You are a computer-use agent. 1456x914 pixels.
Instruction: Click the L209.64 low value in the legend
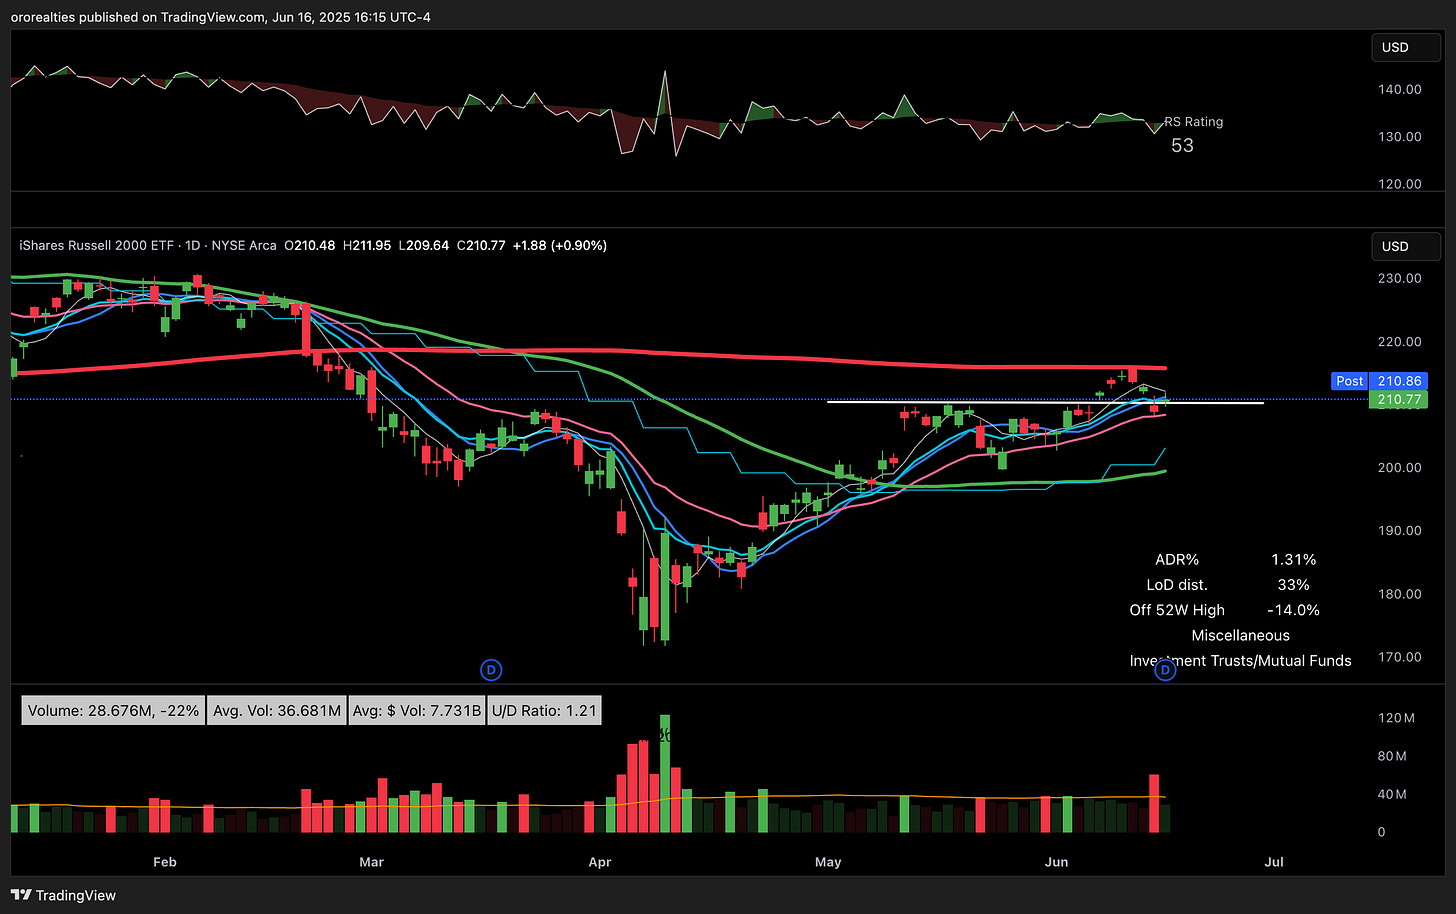[x=424, y=245]
